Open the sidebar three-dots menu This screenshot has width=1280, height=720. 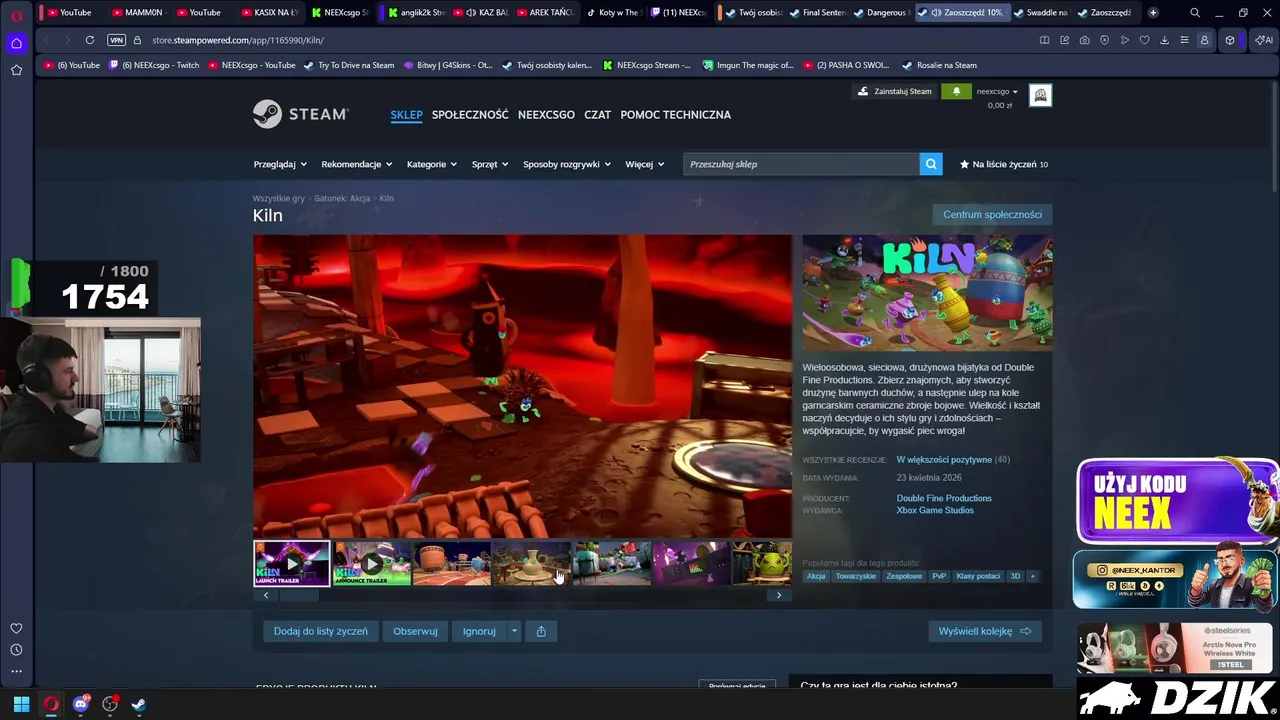click(16, 671)
